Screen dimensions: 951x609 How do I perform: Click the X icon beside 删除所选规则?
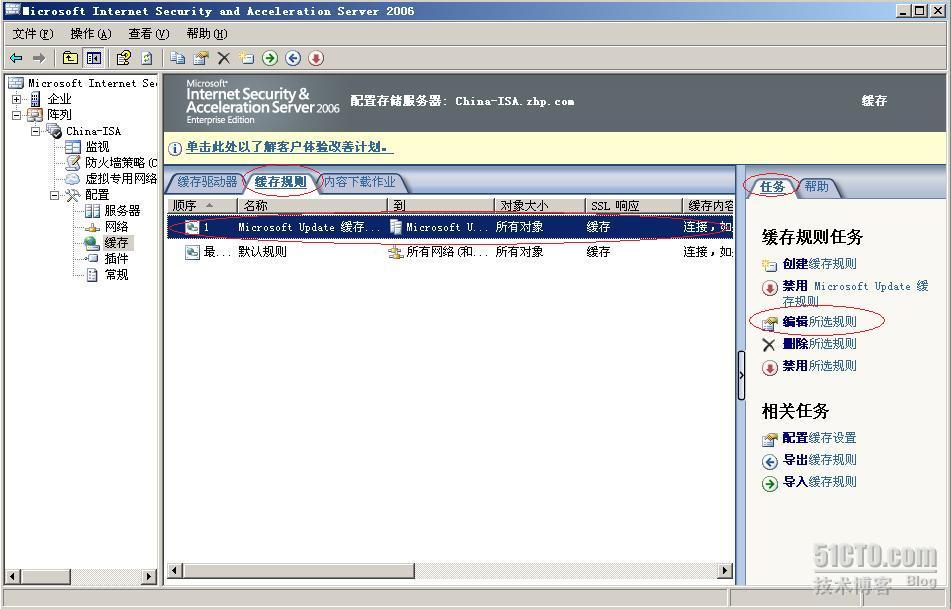point(768,345)
